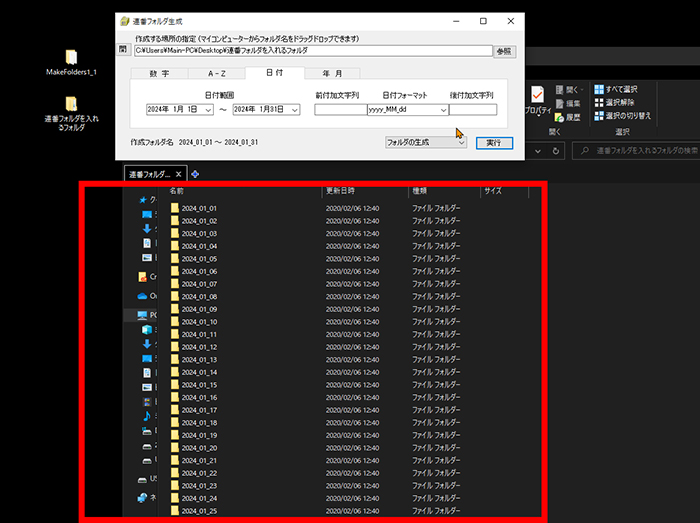Select the music note sidebar icon

146,416
